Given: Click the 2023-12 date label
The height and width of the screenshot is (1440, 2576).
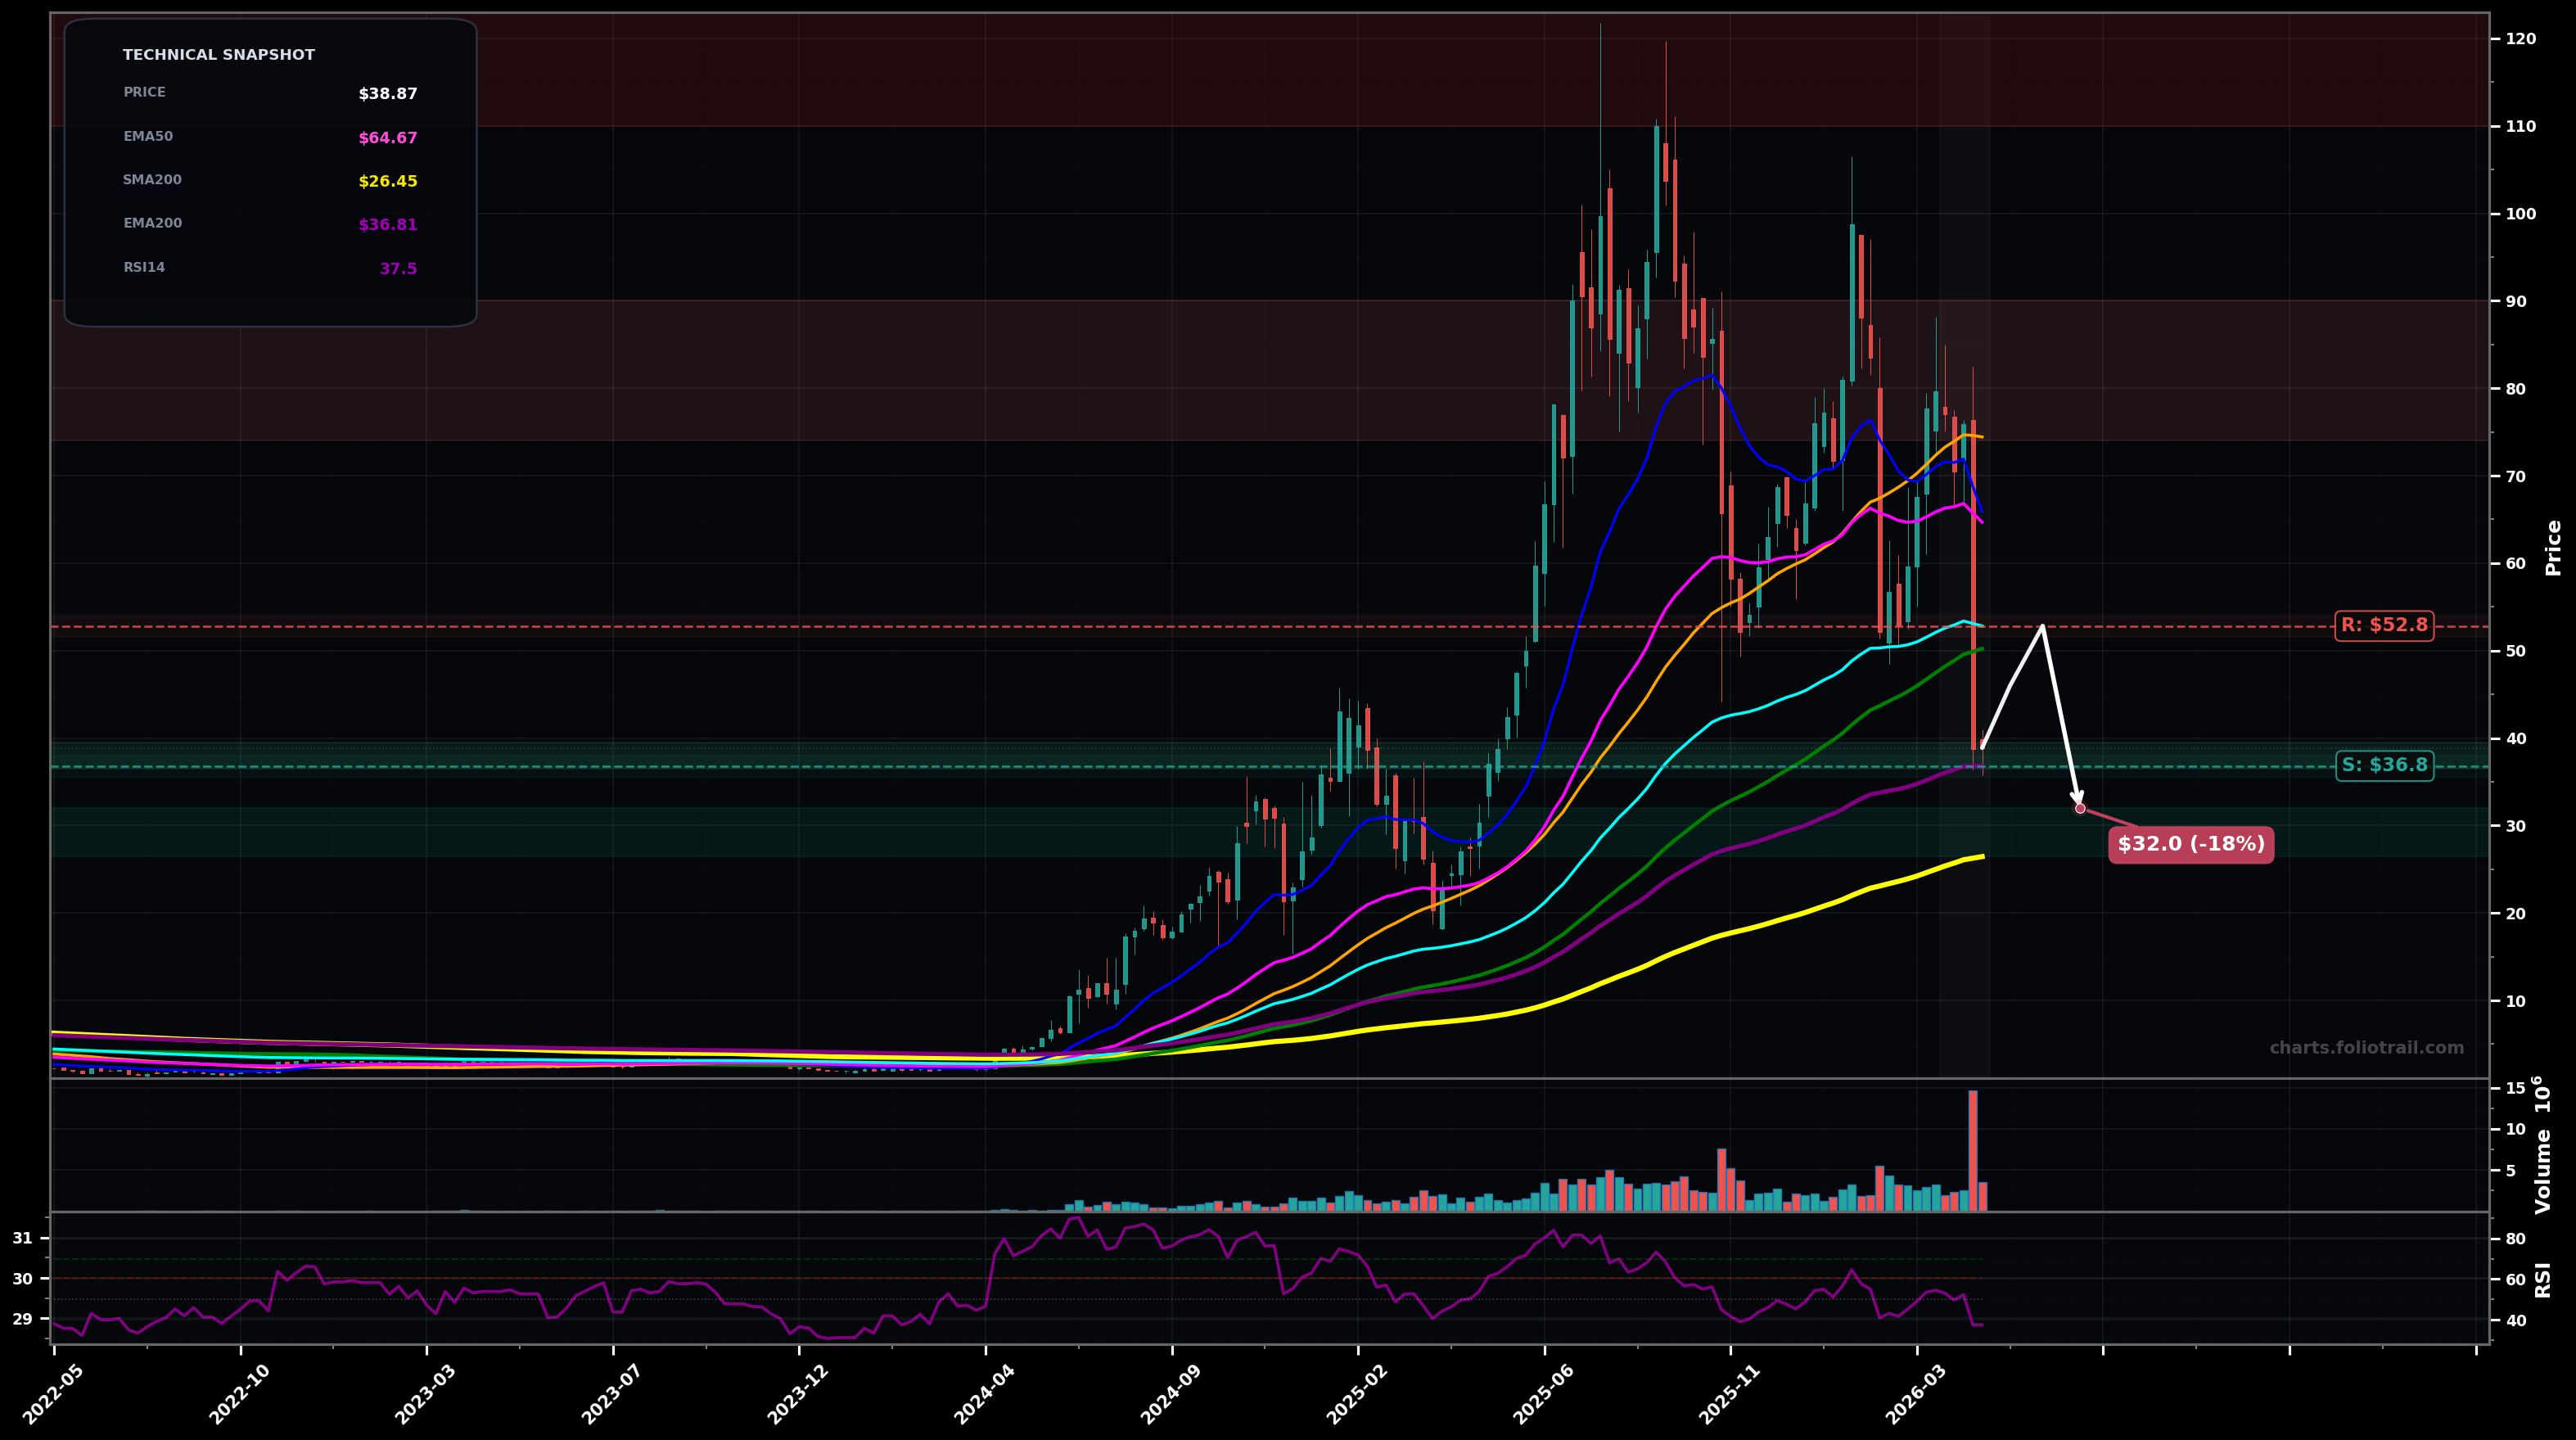Looking at the screenshot, I should pos(799,1393).
